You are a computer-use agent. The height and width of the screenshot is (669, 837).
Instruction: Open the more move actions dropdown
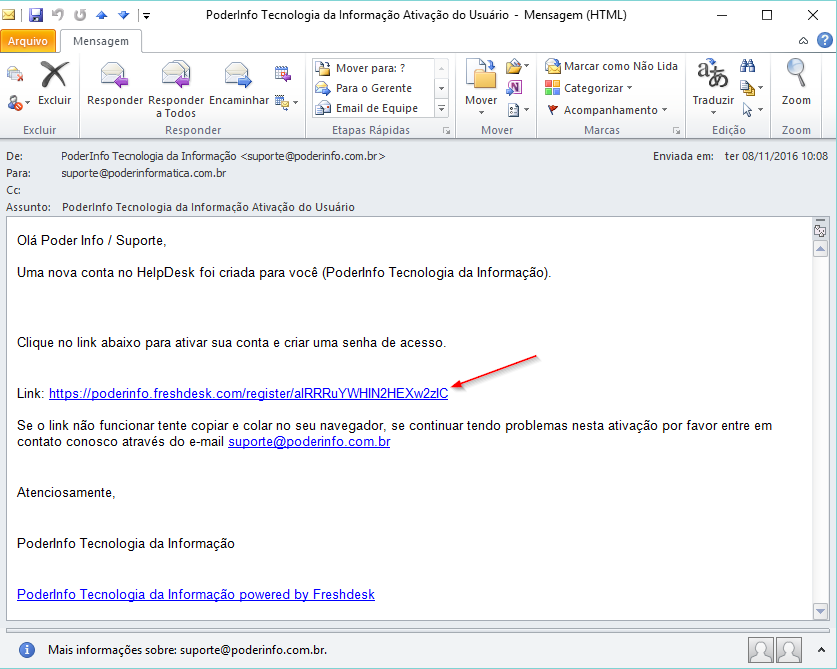click(518, 110)
